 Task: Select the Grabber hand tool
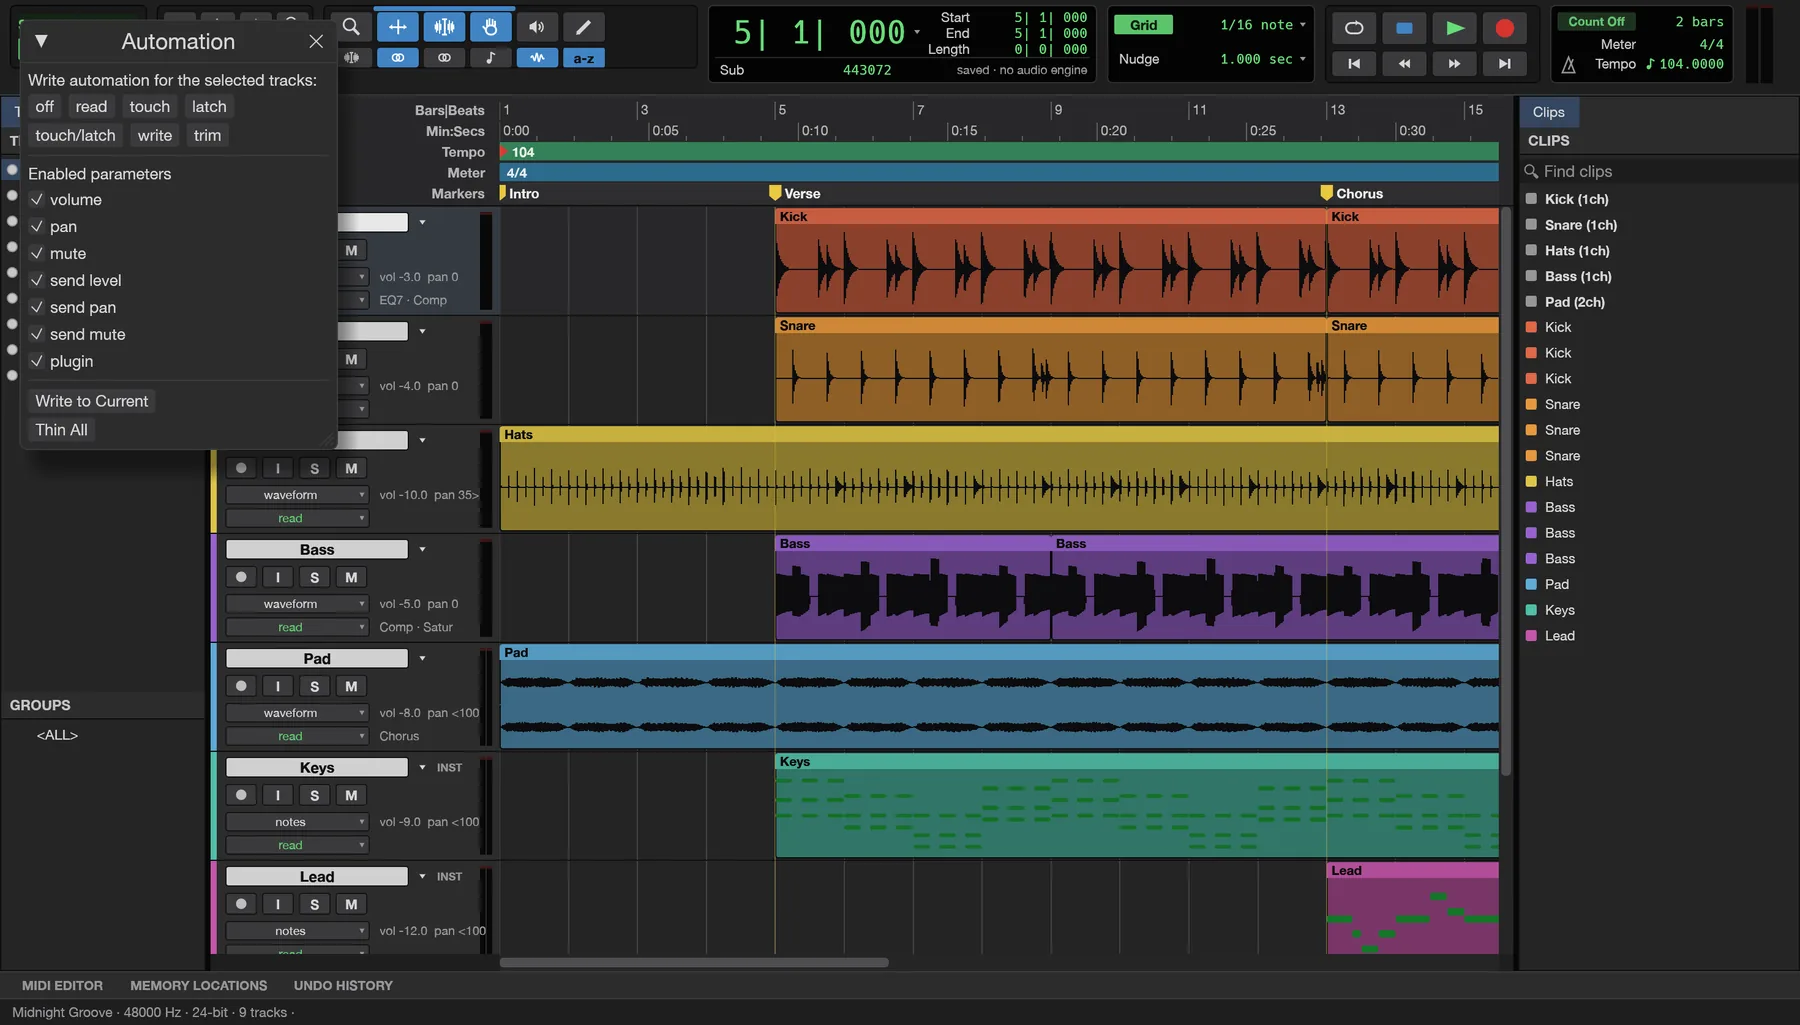pos(490,27)
